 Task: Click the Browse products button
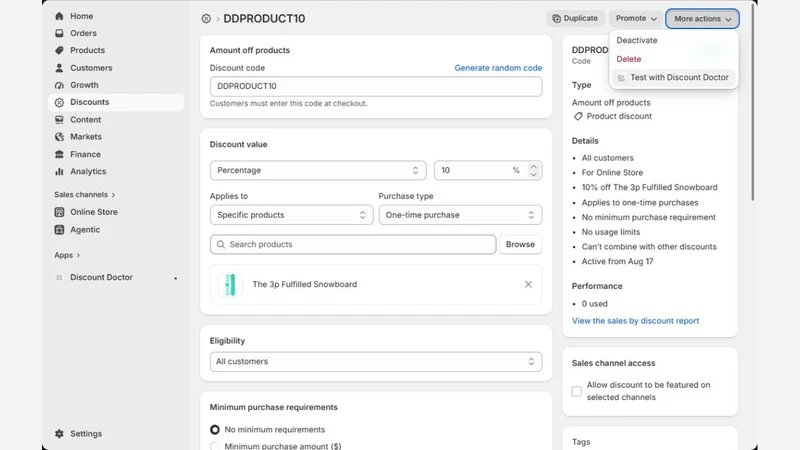pos(520,244)
